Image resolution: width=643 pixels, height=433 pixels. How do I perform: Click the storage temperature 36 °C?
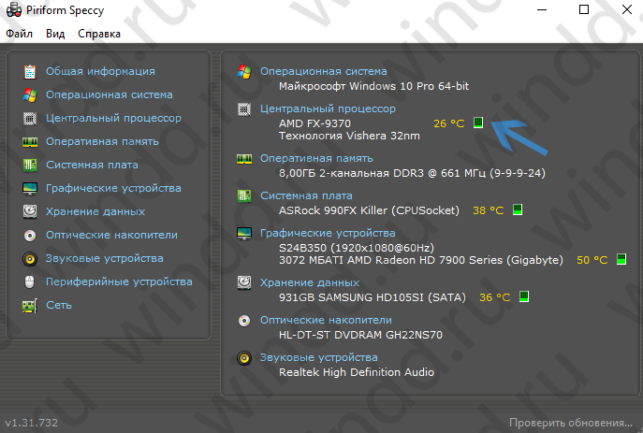coord(495,297)
